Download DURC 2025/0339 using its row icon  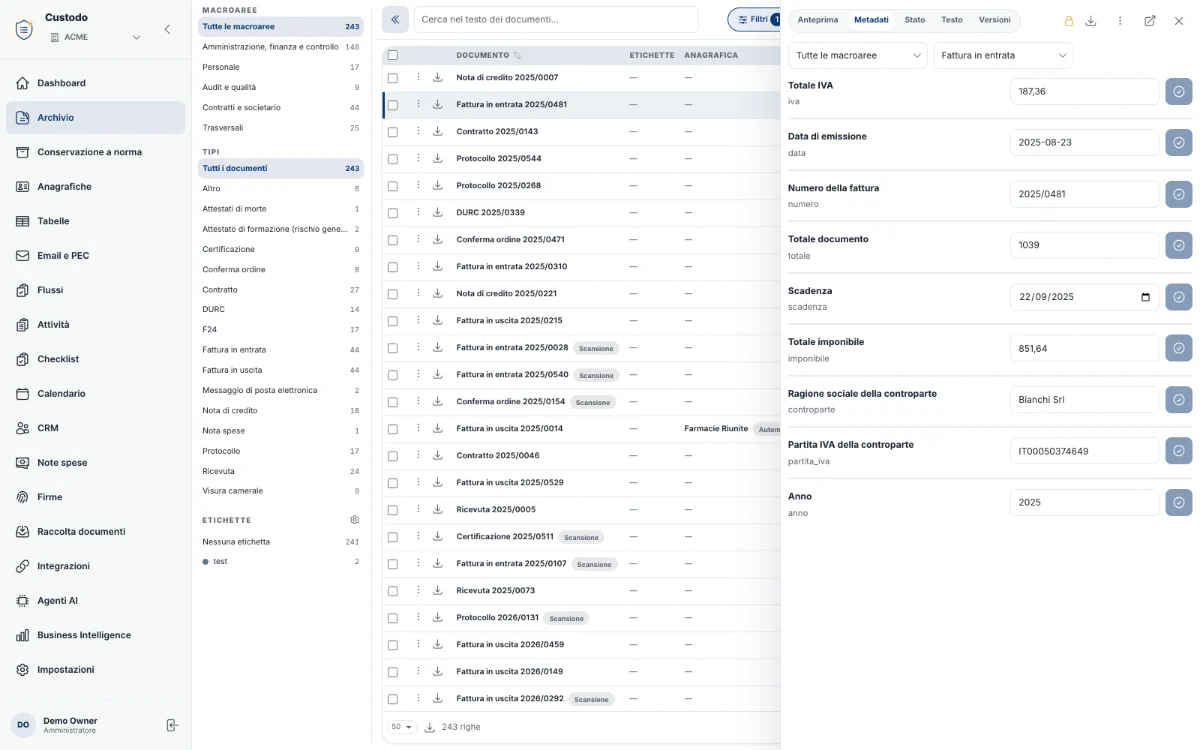pyautogui.click(x=437, y=212)
